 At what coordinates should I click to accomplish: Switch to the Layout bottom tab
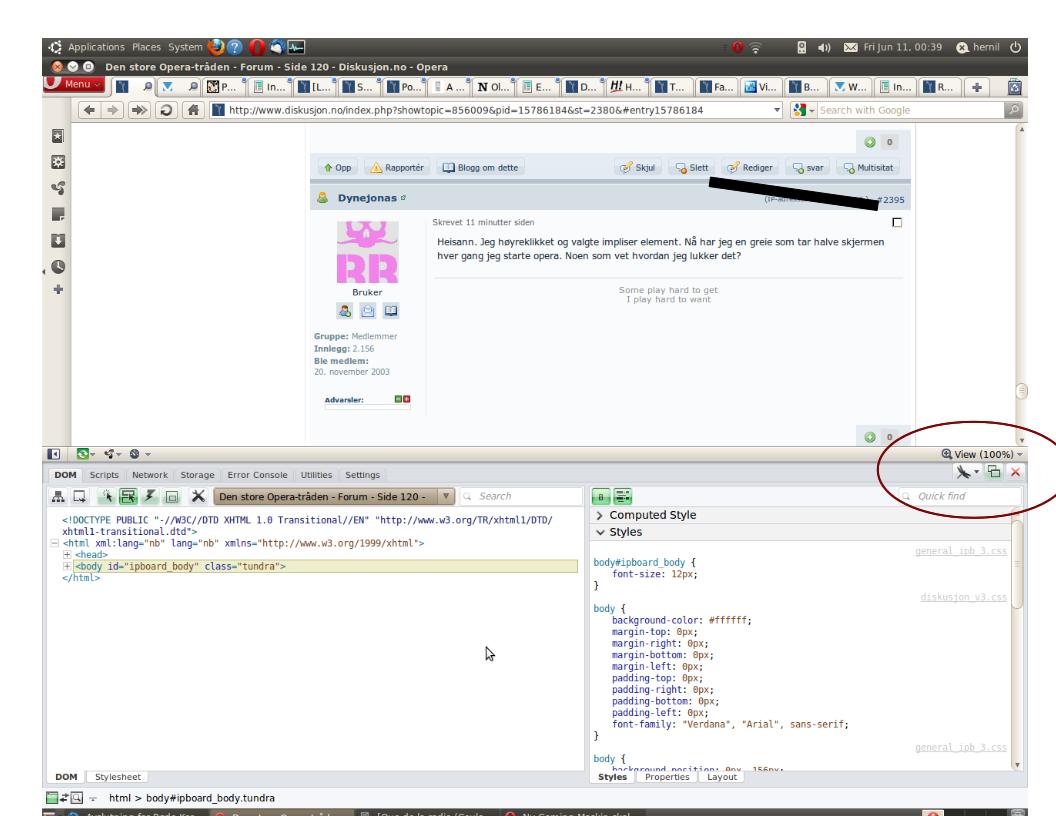point(722,777)
